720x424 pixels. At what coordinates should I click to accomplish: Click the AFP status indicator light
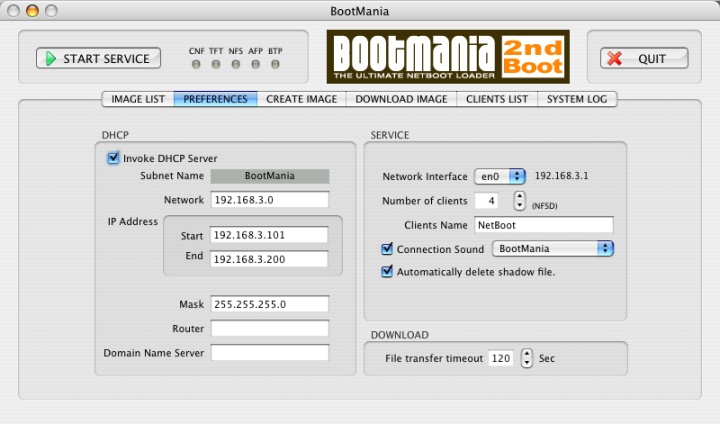click(x=255, y=64)
